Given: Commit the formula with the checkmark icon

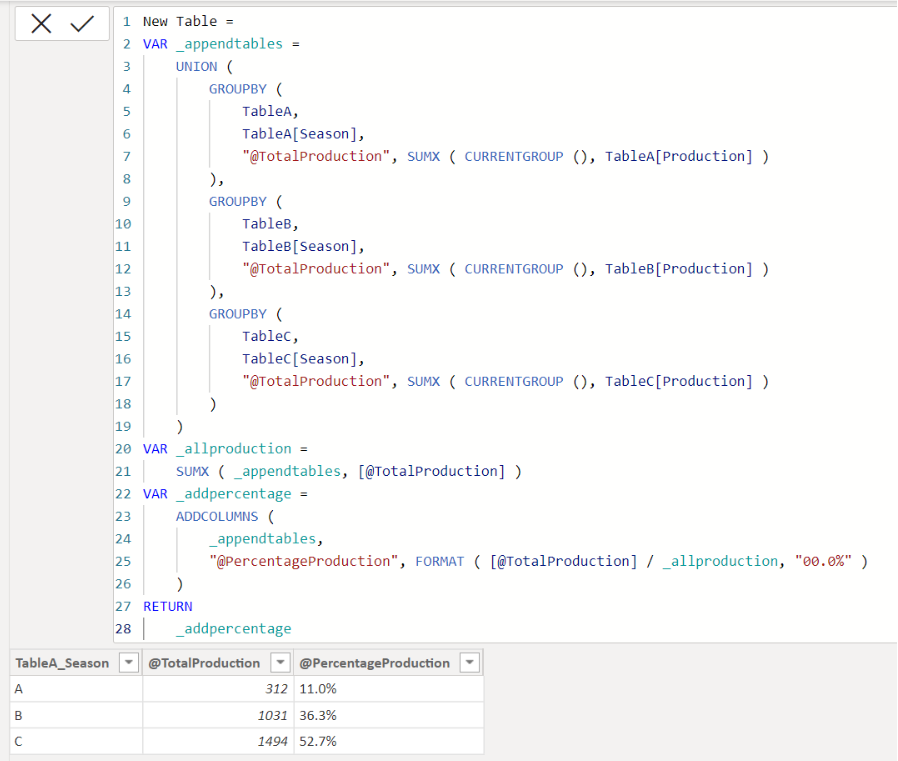Looking at the screenshot, I should 82,23.
